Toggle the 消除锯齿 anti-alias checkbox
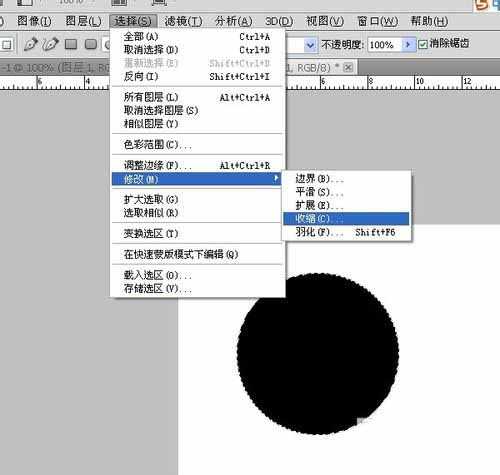 (423, 44)
